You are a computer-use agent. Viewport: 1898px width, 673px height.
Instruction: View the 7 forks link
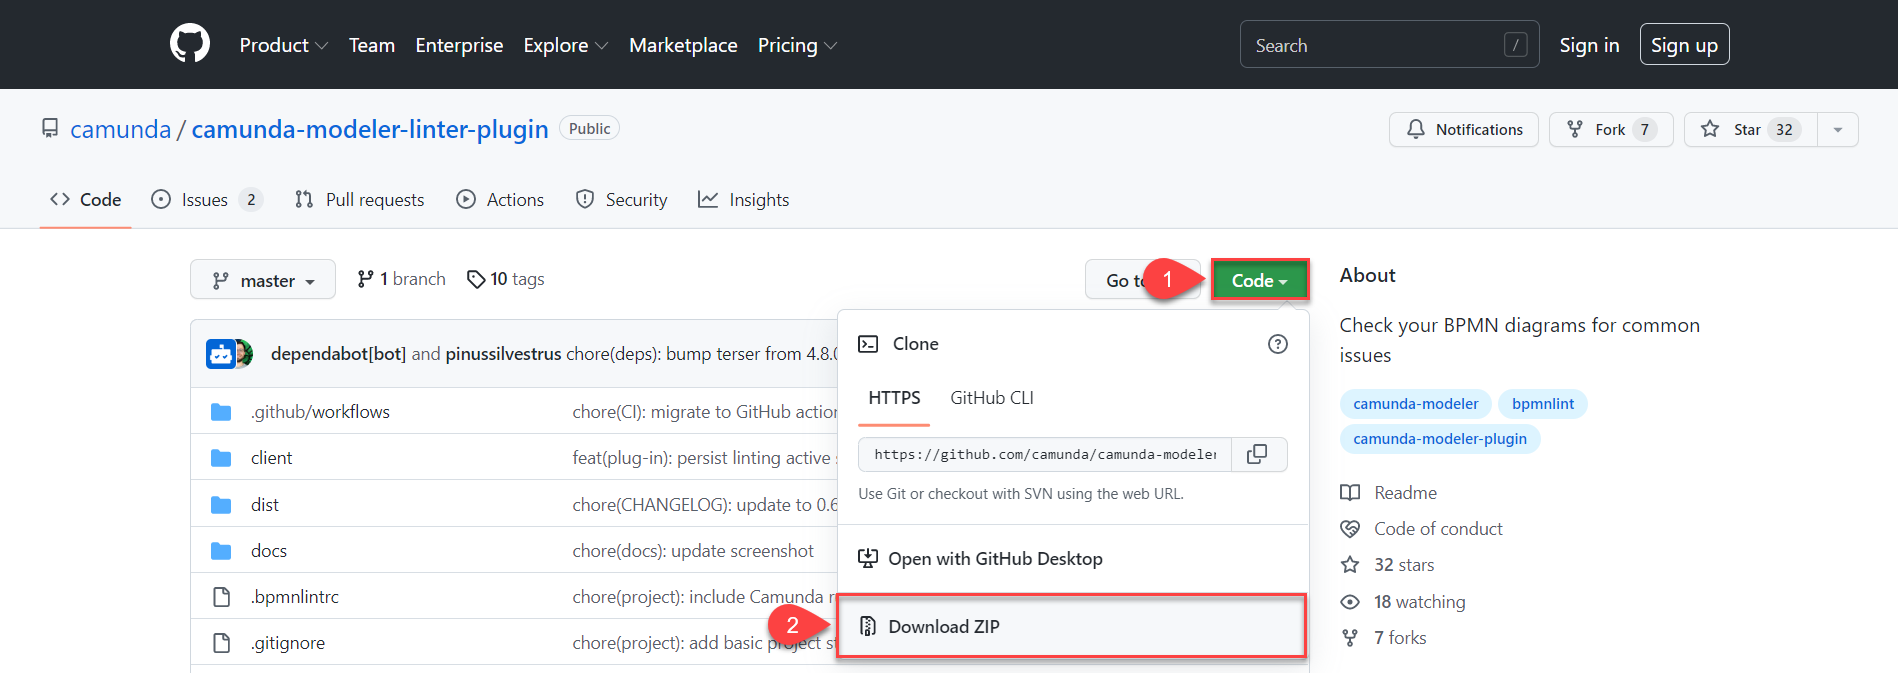1383,637
